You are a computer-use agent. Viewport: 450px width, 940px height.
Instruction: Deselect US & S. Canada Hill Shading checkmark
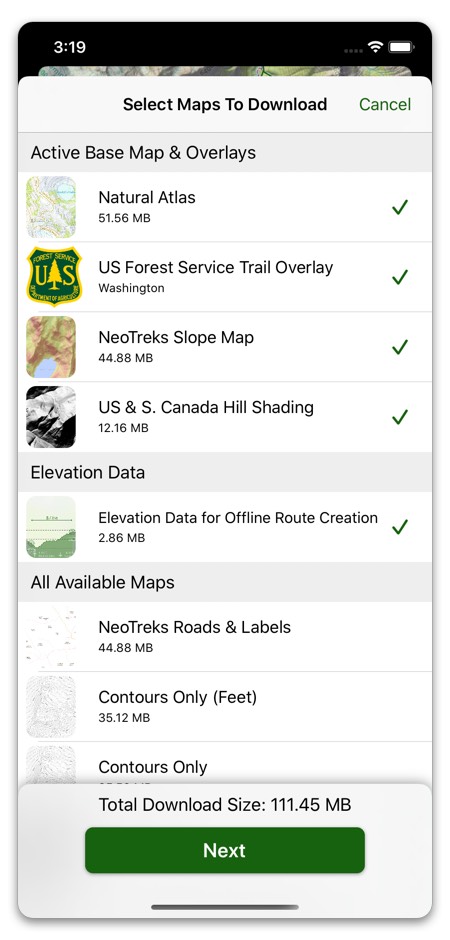400,417
